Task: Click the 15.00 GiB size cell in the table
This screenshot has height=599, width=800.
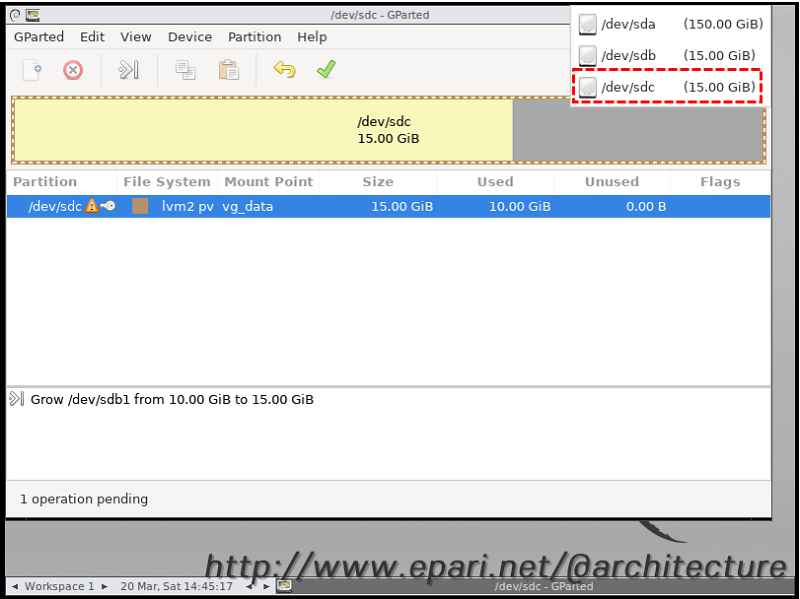Action: [402, 206]
